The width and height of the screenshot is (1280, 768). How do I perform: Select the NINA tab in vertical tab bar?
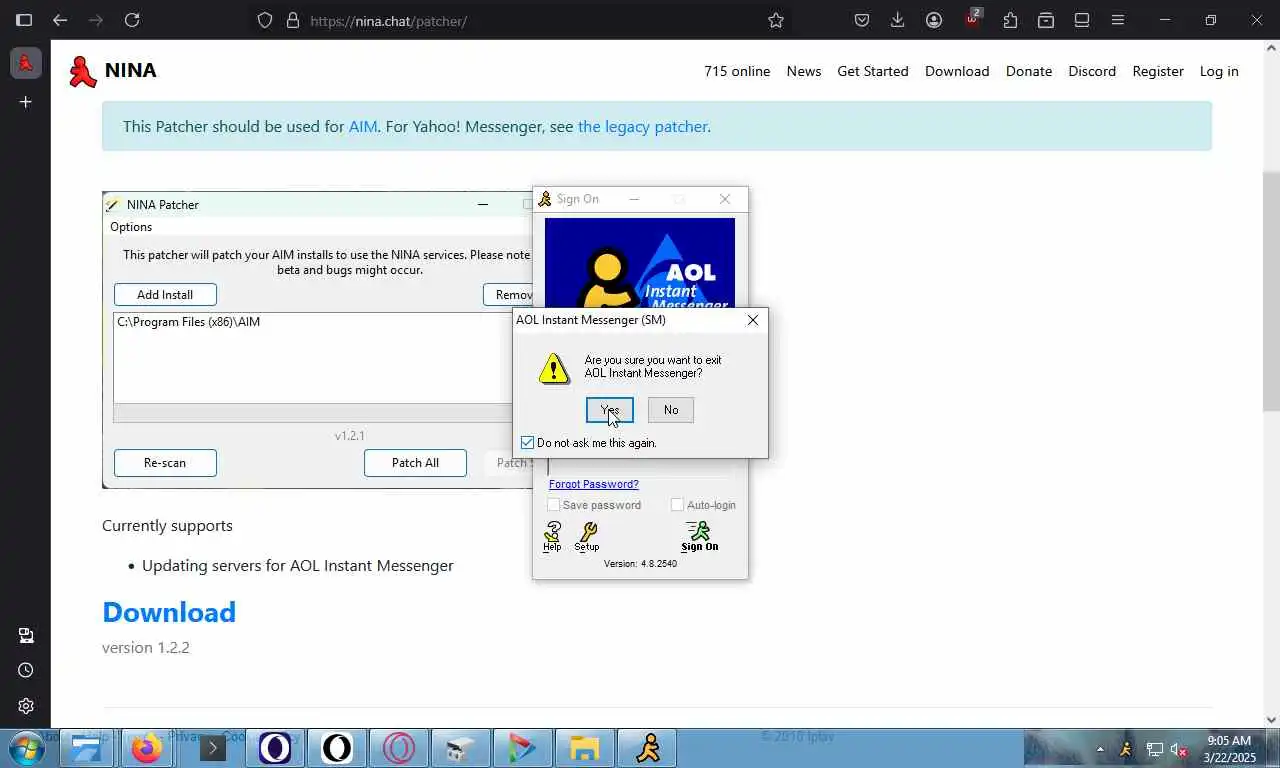coord(26,63)
